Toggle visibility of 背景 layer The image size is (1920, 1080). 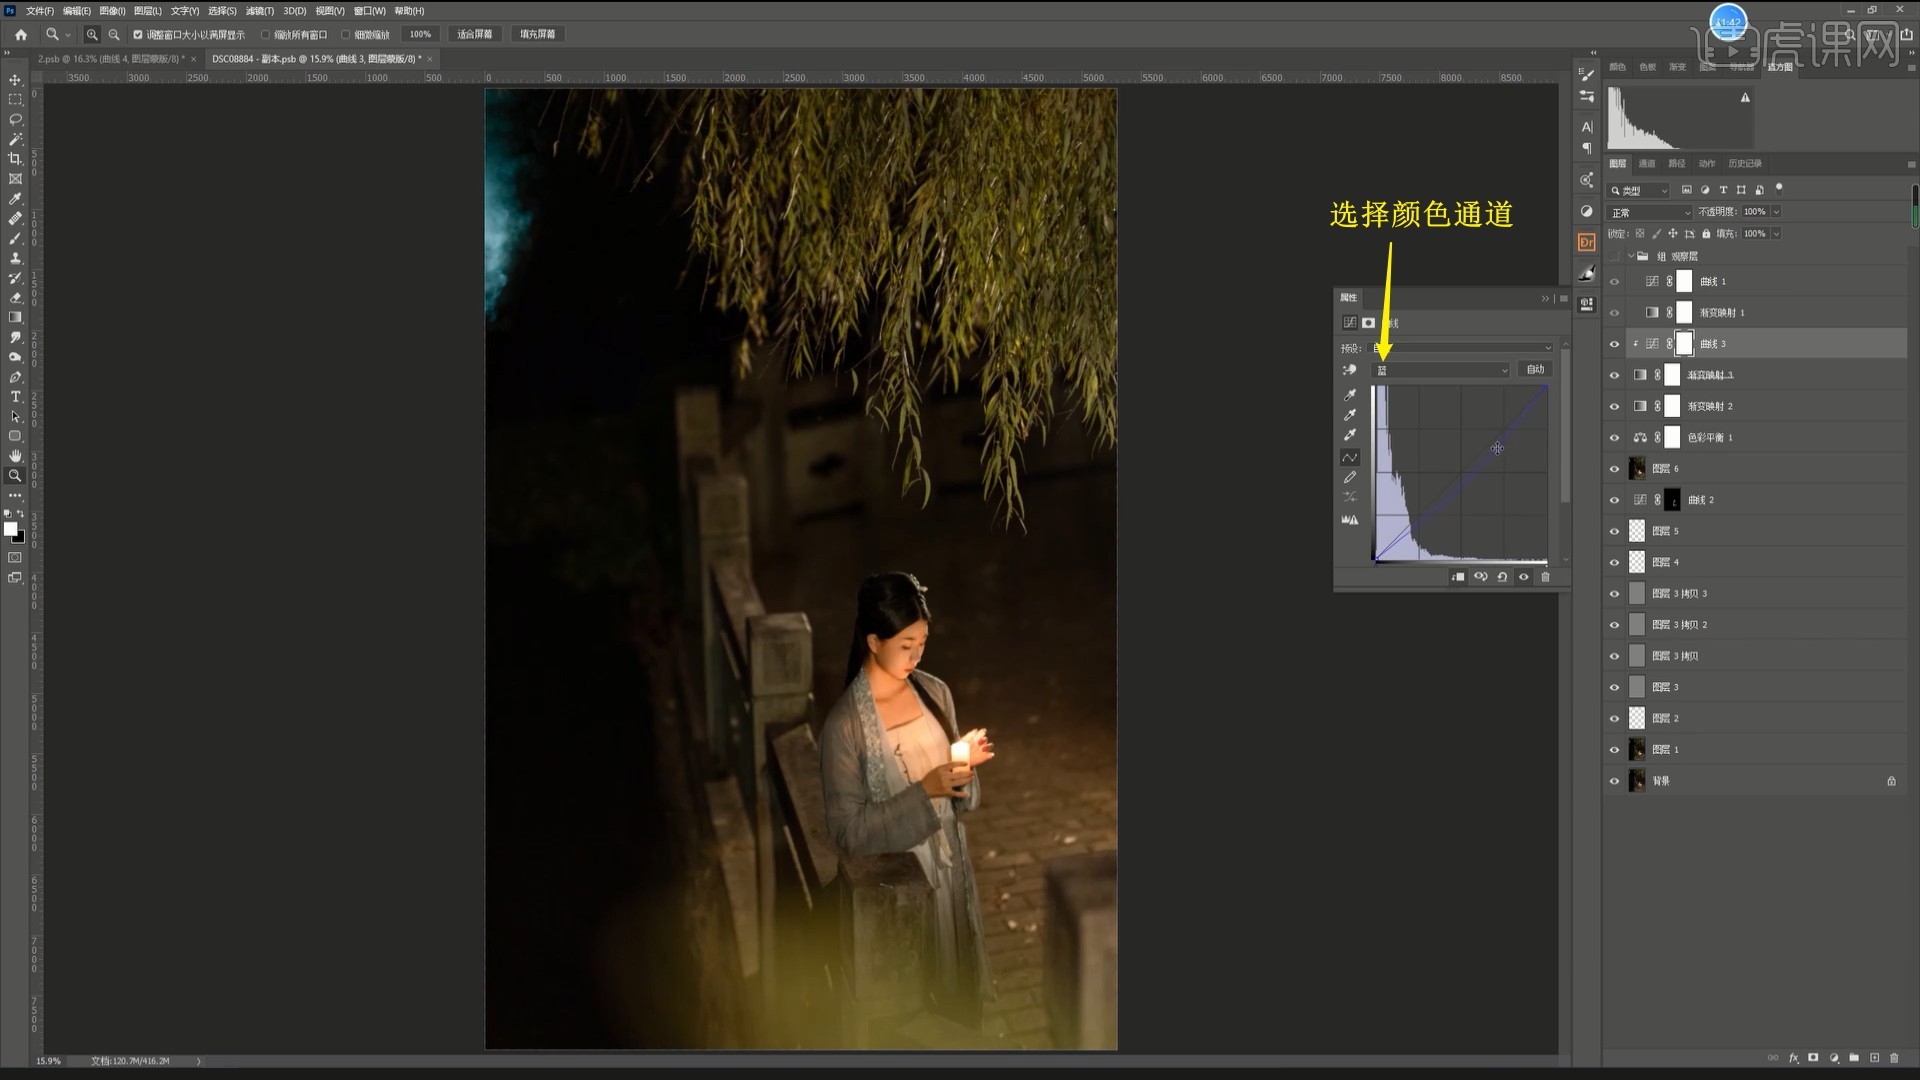pyautogui.click(x=1614, y=781)
